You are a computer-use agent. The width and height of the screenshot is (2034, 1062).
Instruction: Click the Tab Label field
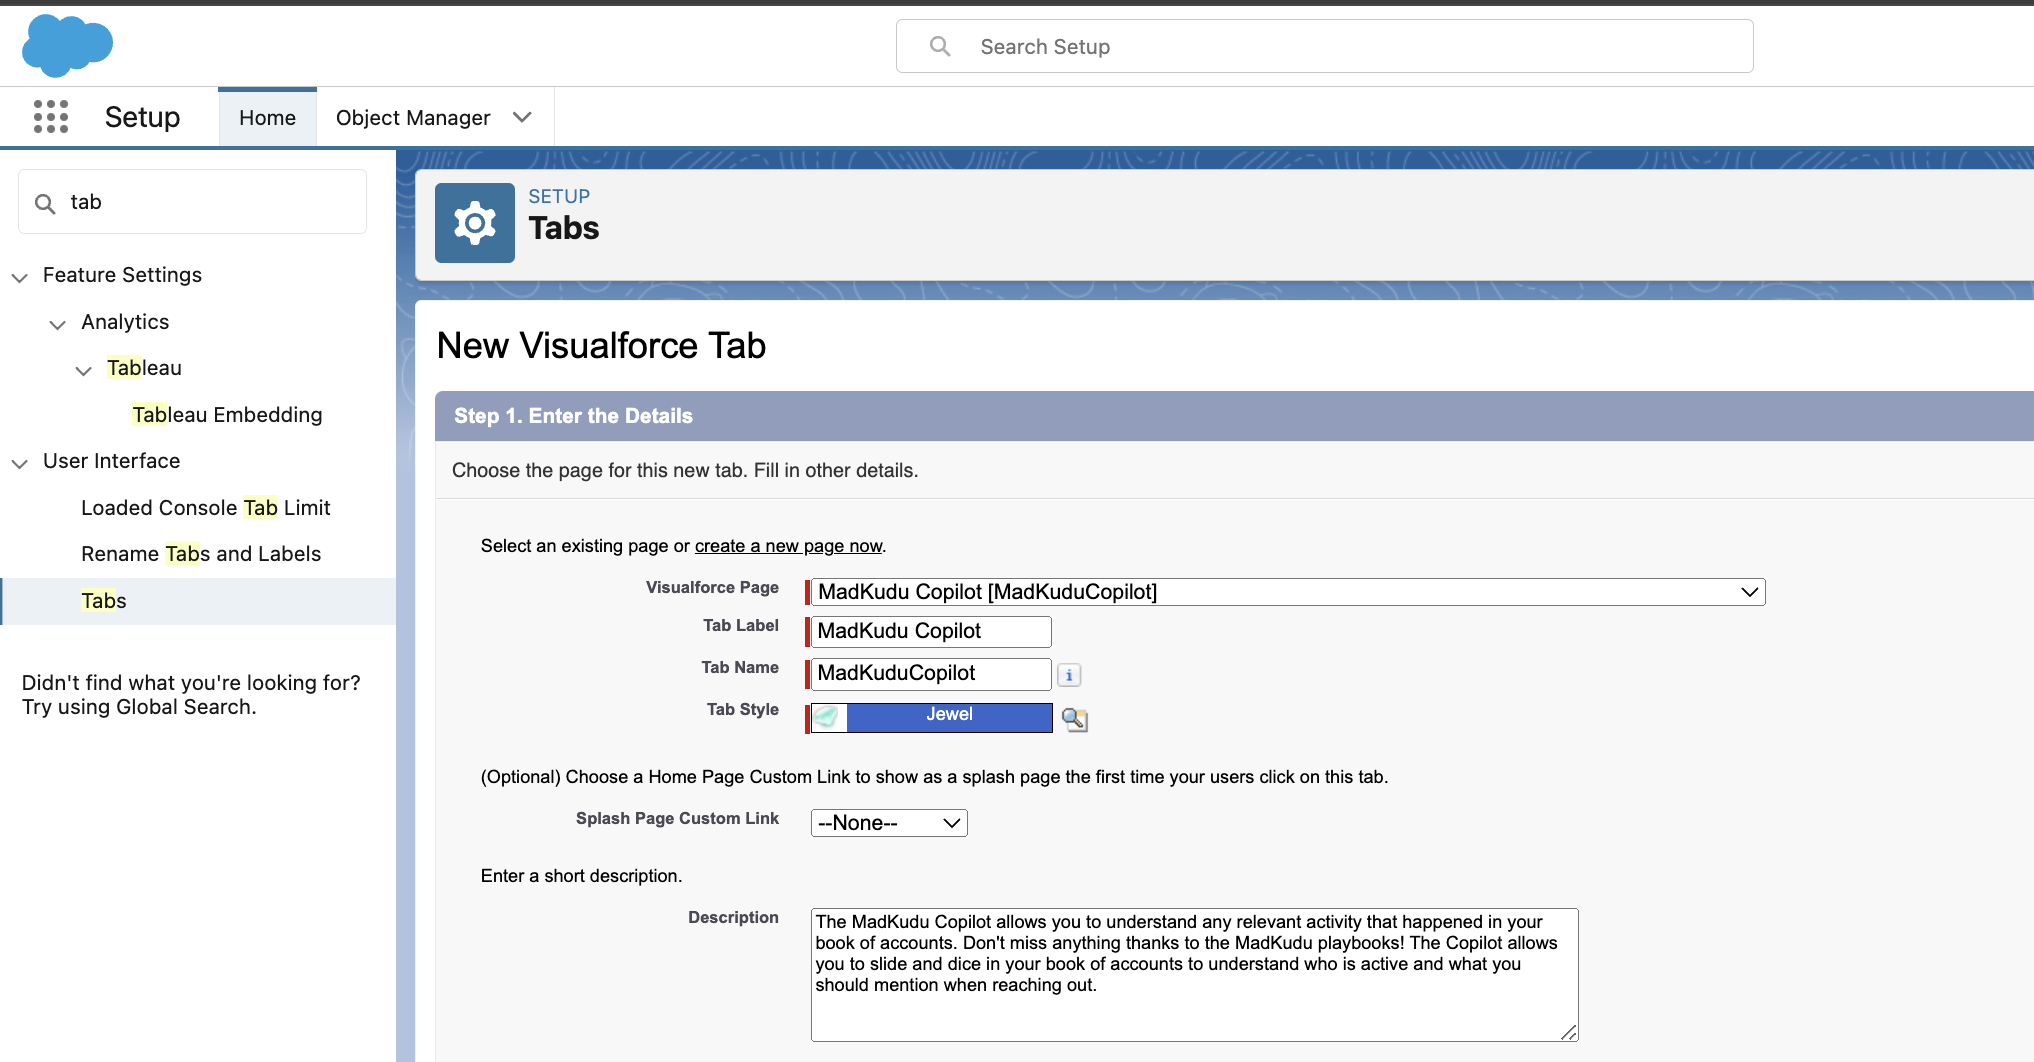click(931, 631)
